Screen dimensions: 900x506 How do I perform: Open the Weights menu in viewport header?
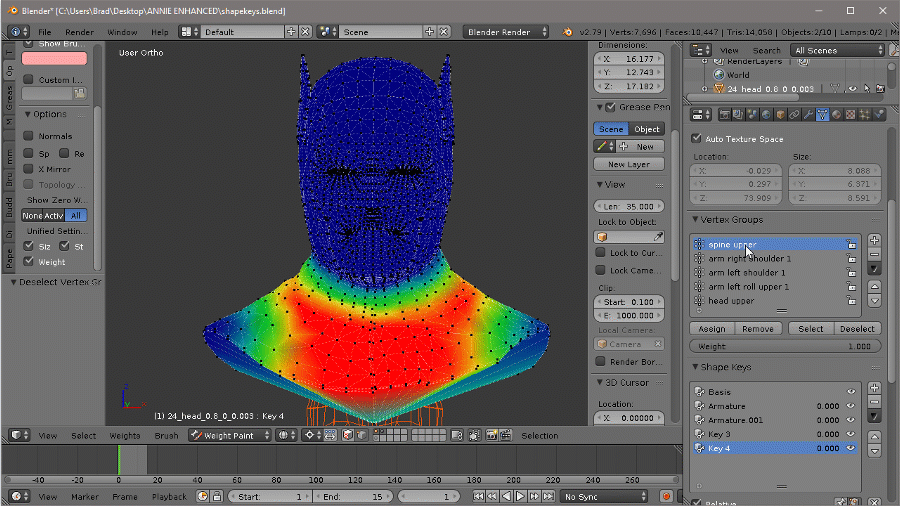click(124, 435)
